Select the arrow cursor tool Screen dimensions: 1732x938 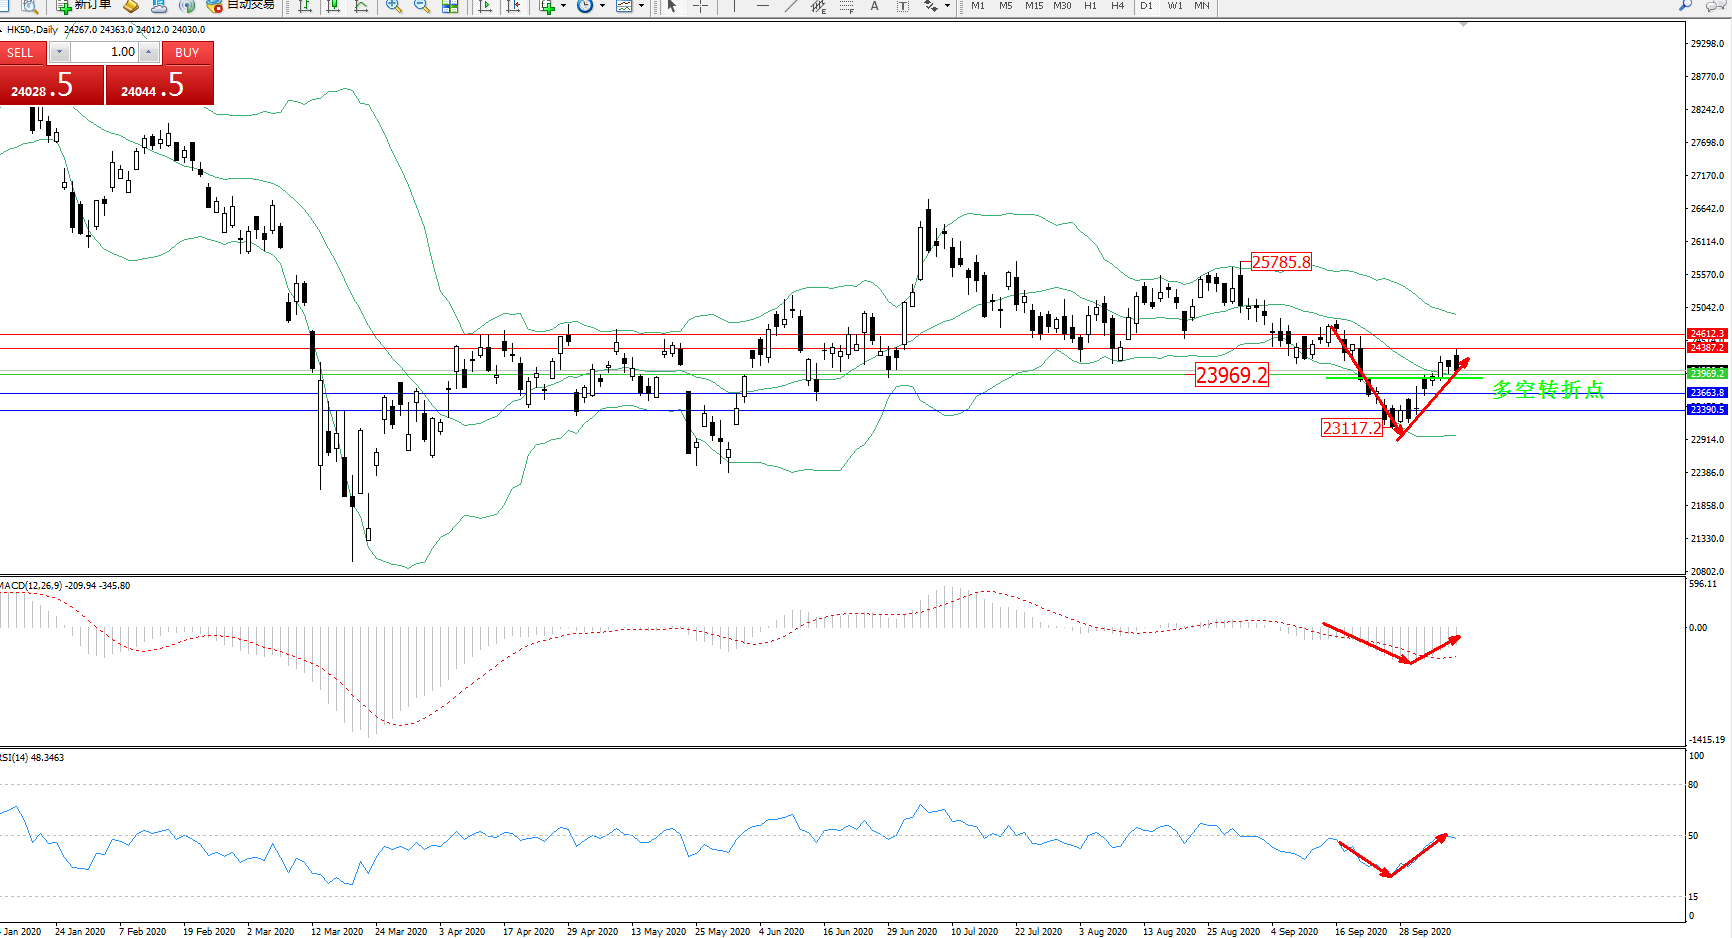(672, 6)
